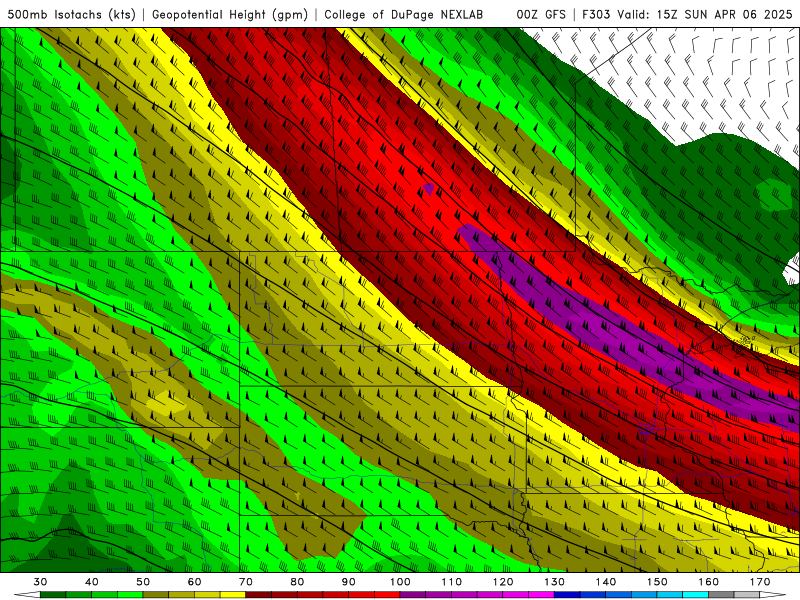Click the legend value '150'
Viewport: 800px width, 600px height.
(x=657, y=582)
